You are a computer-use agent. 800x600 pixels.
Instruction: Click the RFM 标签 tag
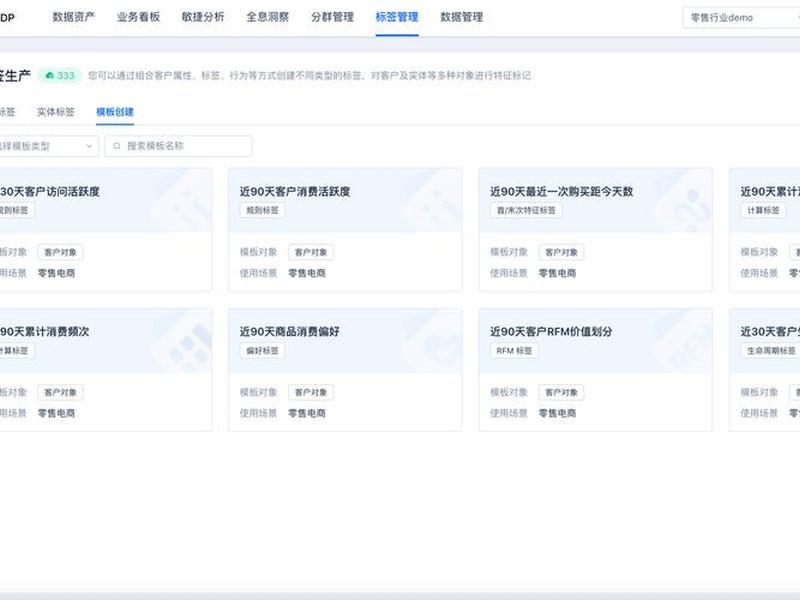tap(514, 351)
